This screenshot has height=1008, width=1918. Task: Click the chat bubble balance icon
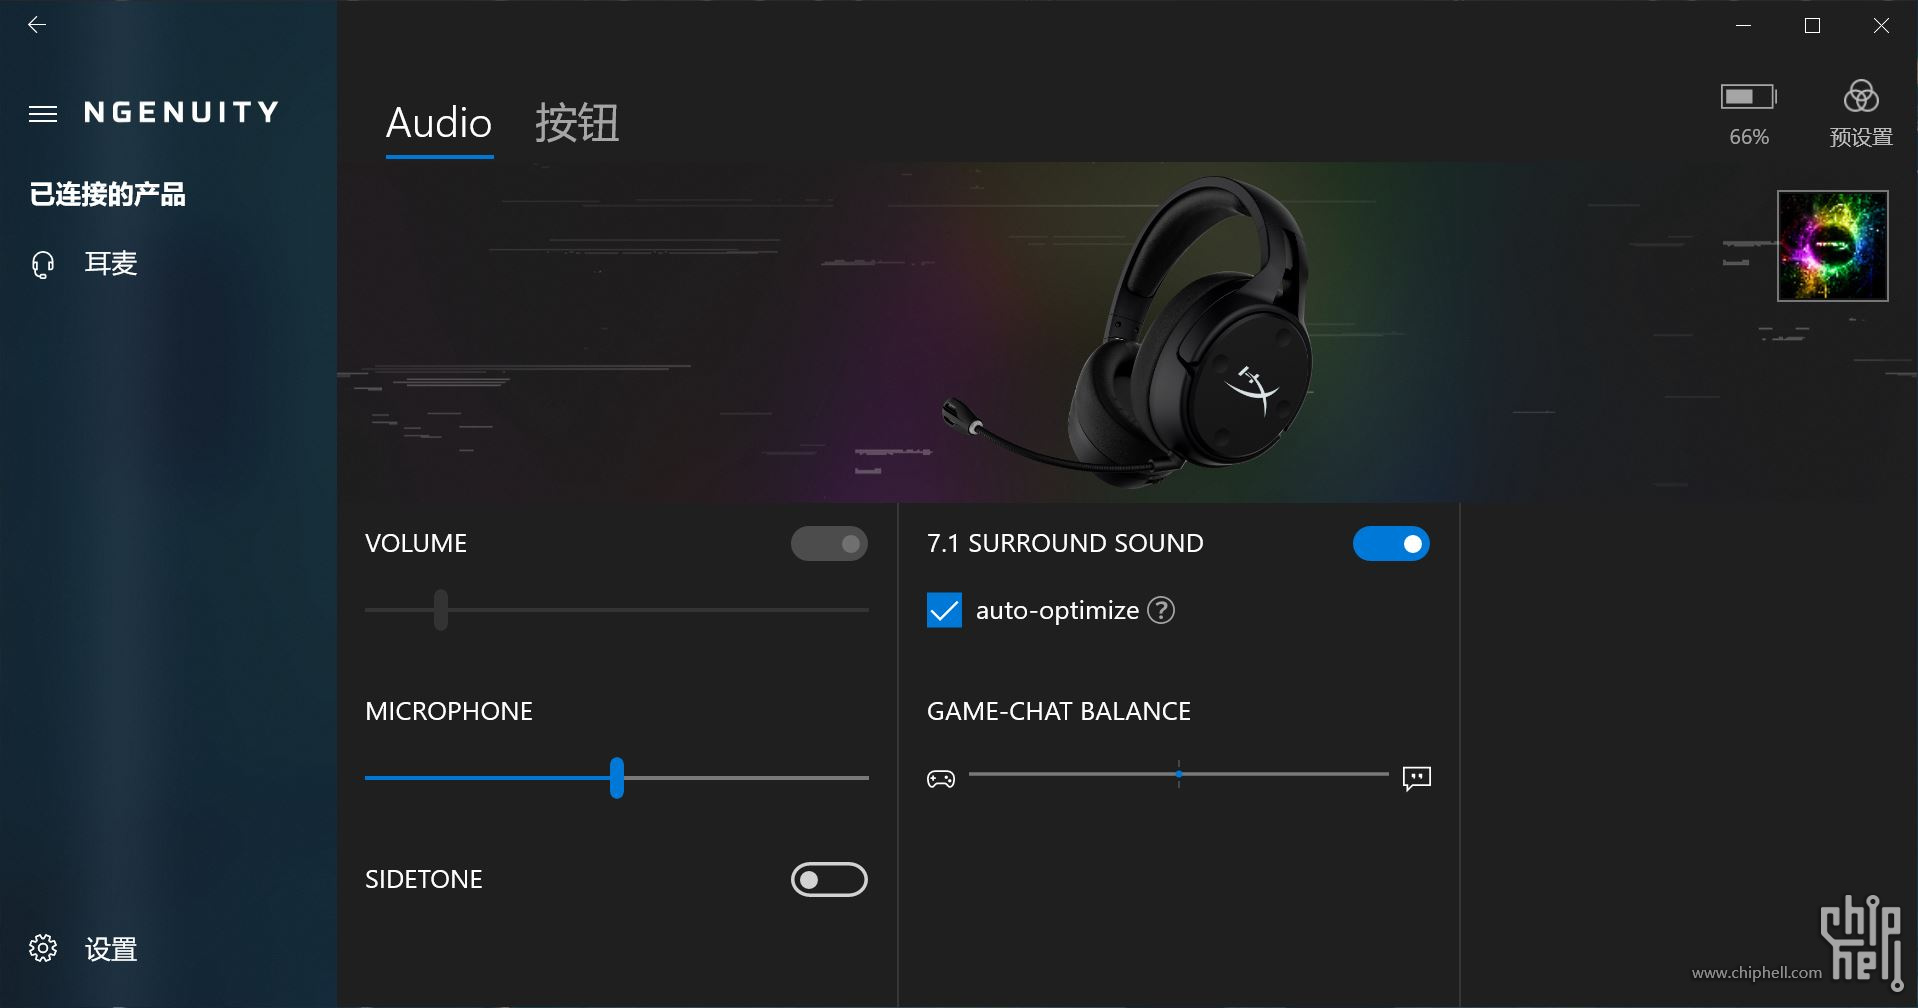coord(1417,778)
